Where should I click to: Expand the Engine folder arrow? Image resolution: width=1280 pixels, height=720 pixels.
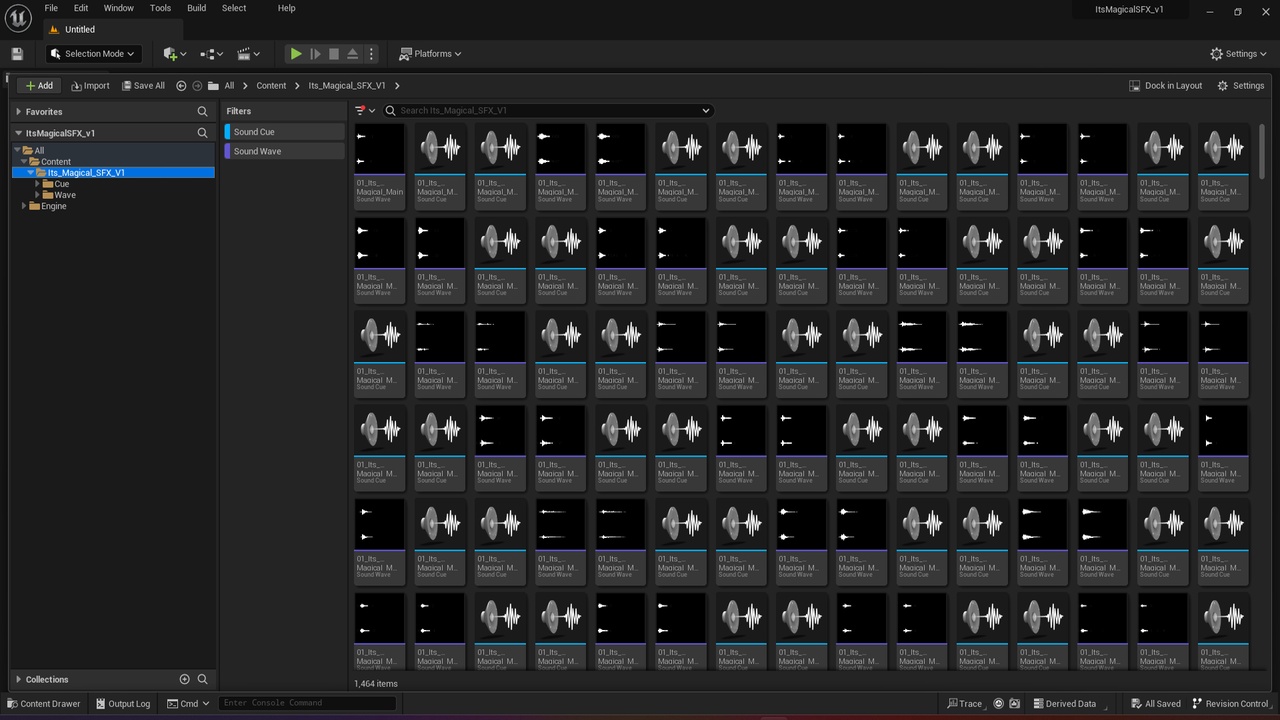click(25, 206)
